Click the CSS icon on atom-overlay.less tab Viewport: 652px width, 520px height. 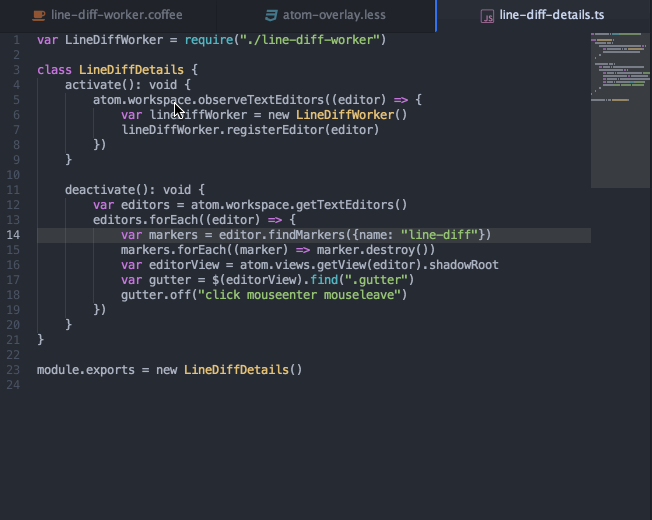coord(271,16)
